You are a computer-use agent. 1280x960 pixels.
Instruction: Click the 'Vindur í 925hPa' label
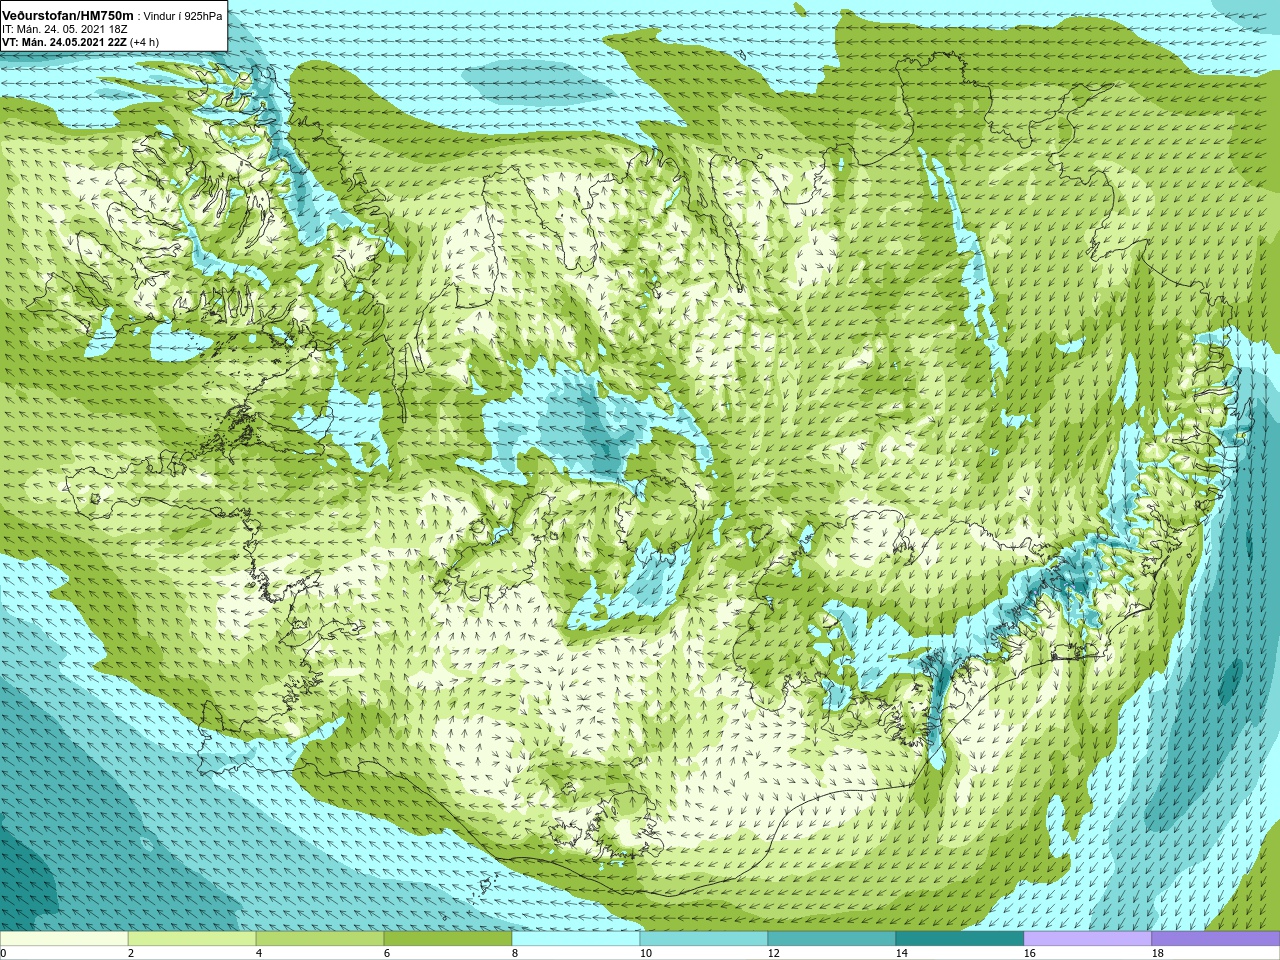pos(183,16)
